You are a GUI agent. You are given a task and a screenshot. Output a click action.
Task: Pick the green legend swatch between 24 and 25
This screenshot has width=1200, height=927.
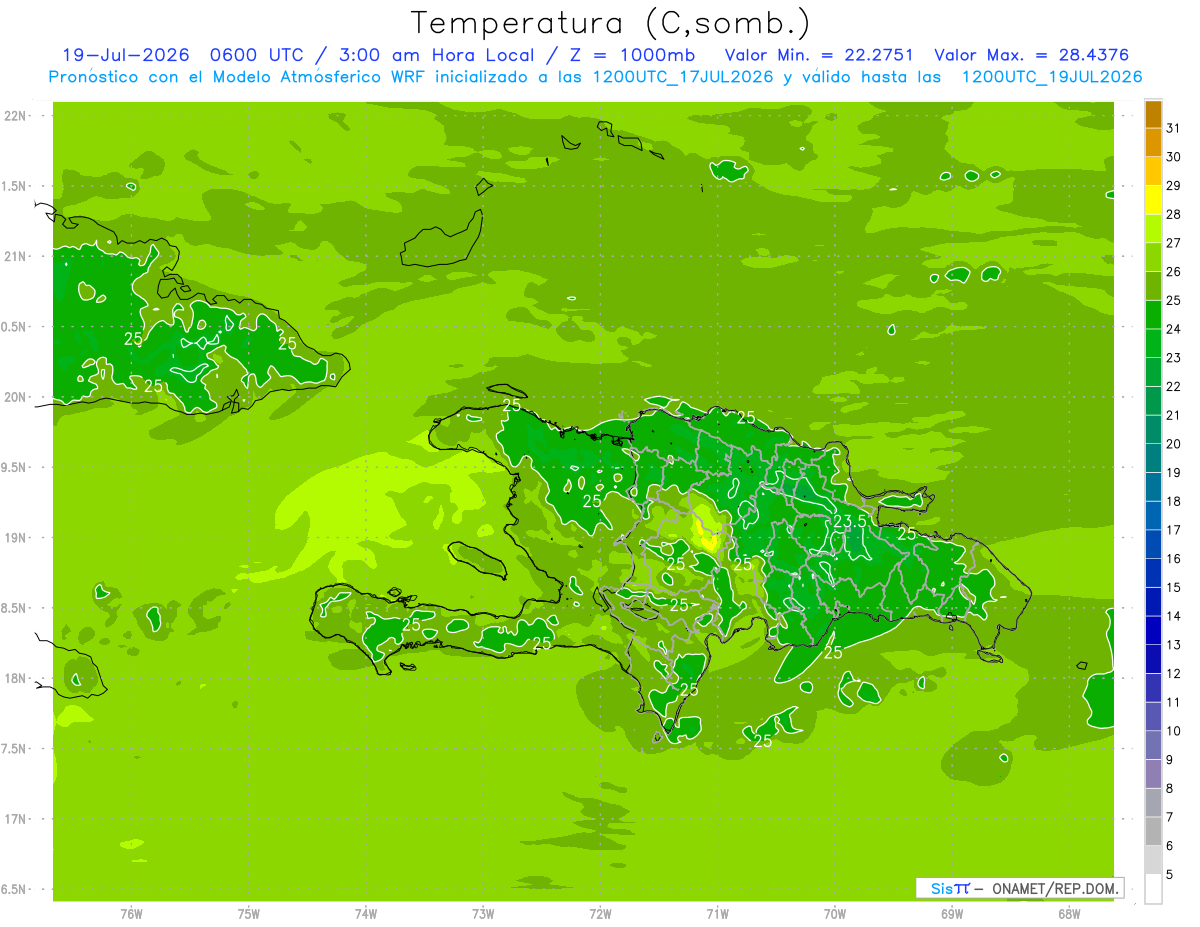(x=1153, y=315)
